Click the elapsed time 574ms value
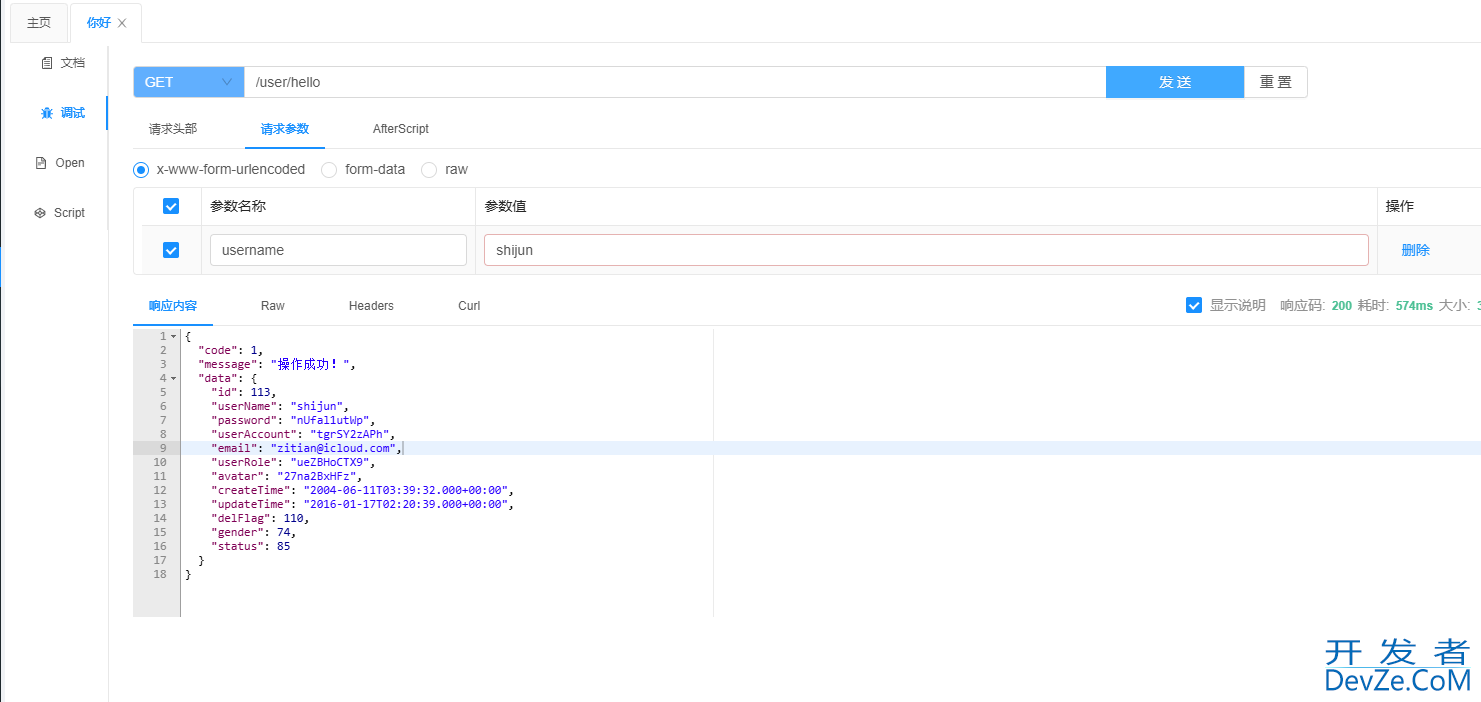Screen dimensions: 1481x702 (1414, 305)
